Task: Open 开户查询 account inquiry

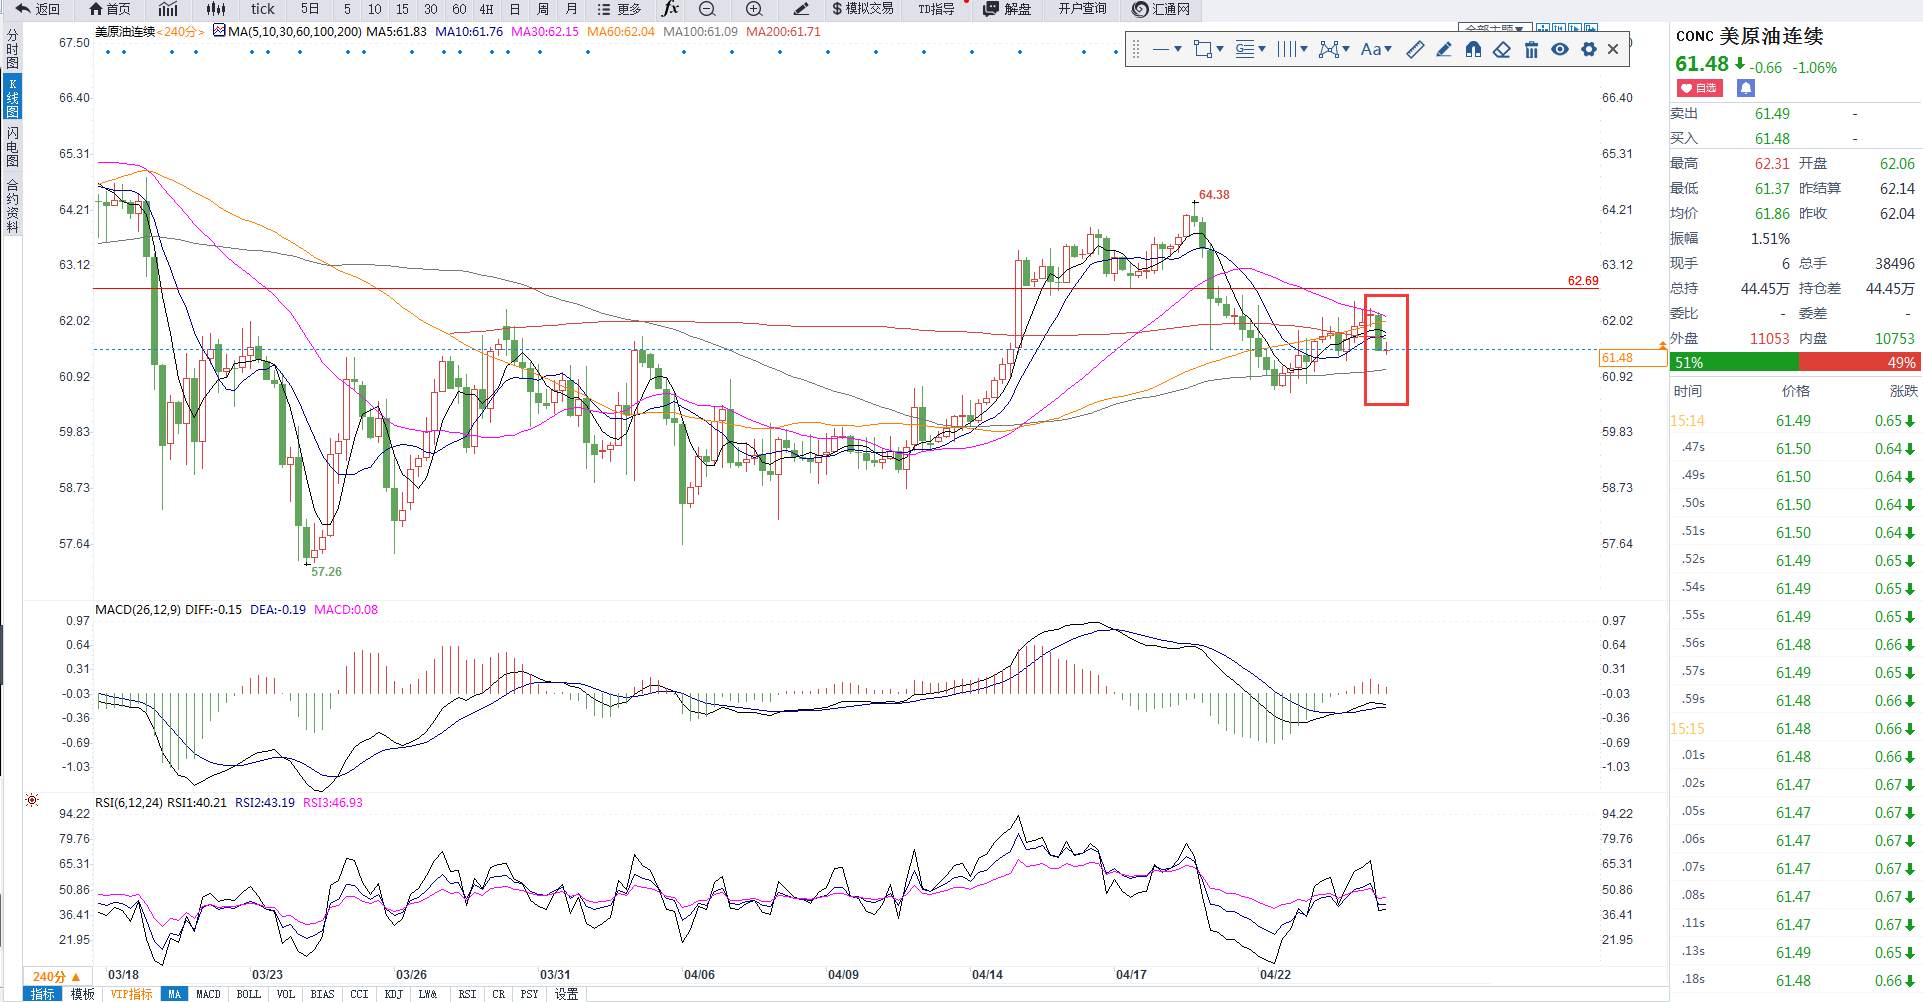Action: 1082,9
